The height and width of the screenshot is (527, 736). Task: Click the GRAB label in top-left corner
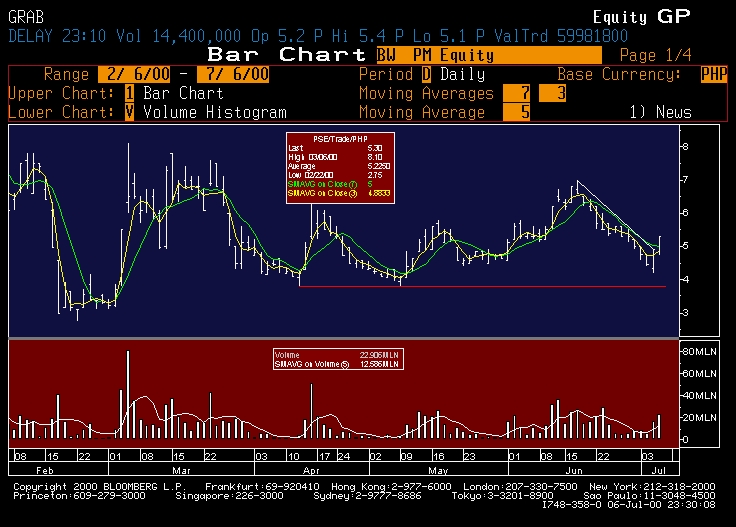25,16
